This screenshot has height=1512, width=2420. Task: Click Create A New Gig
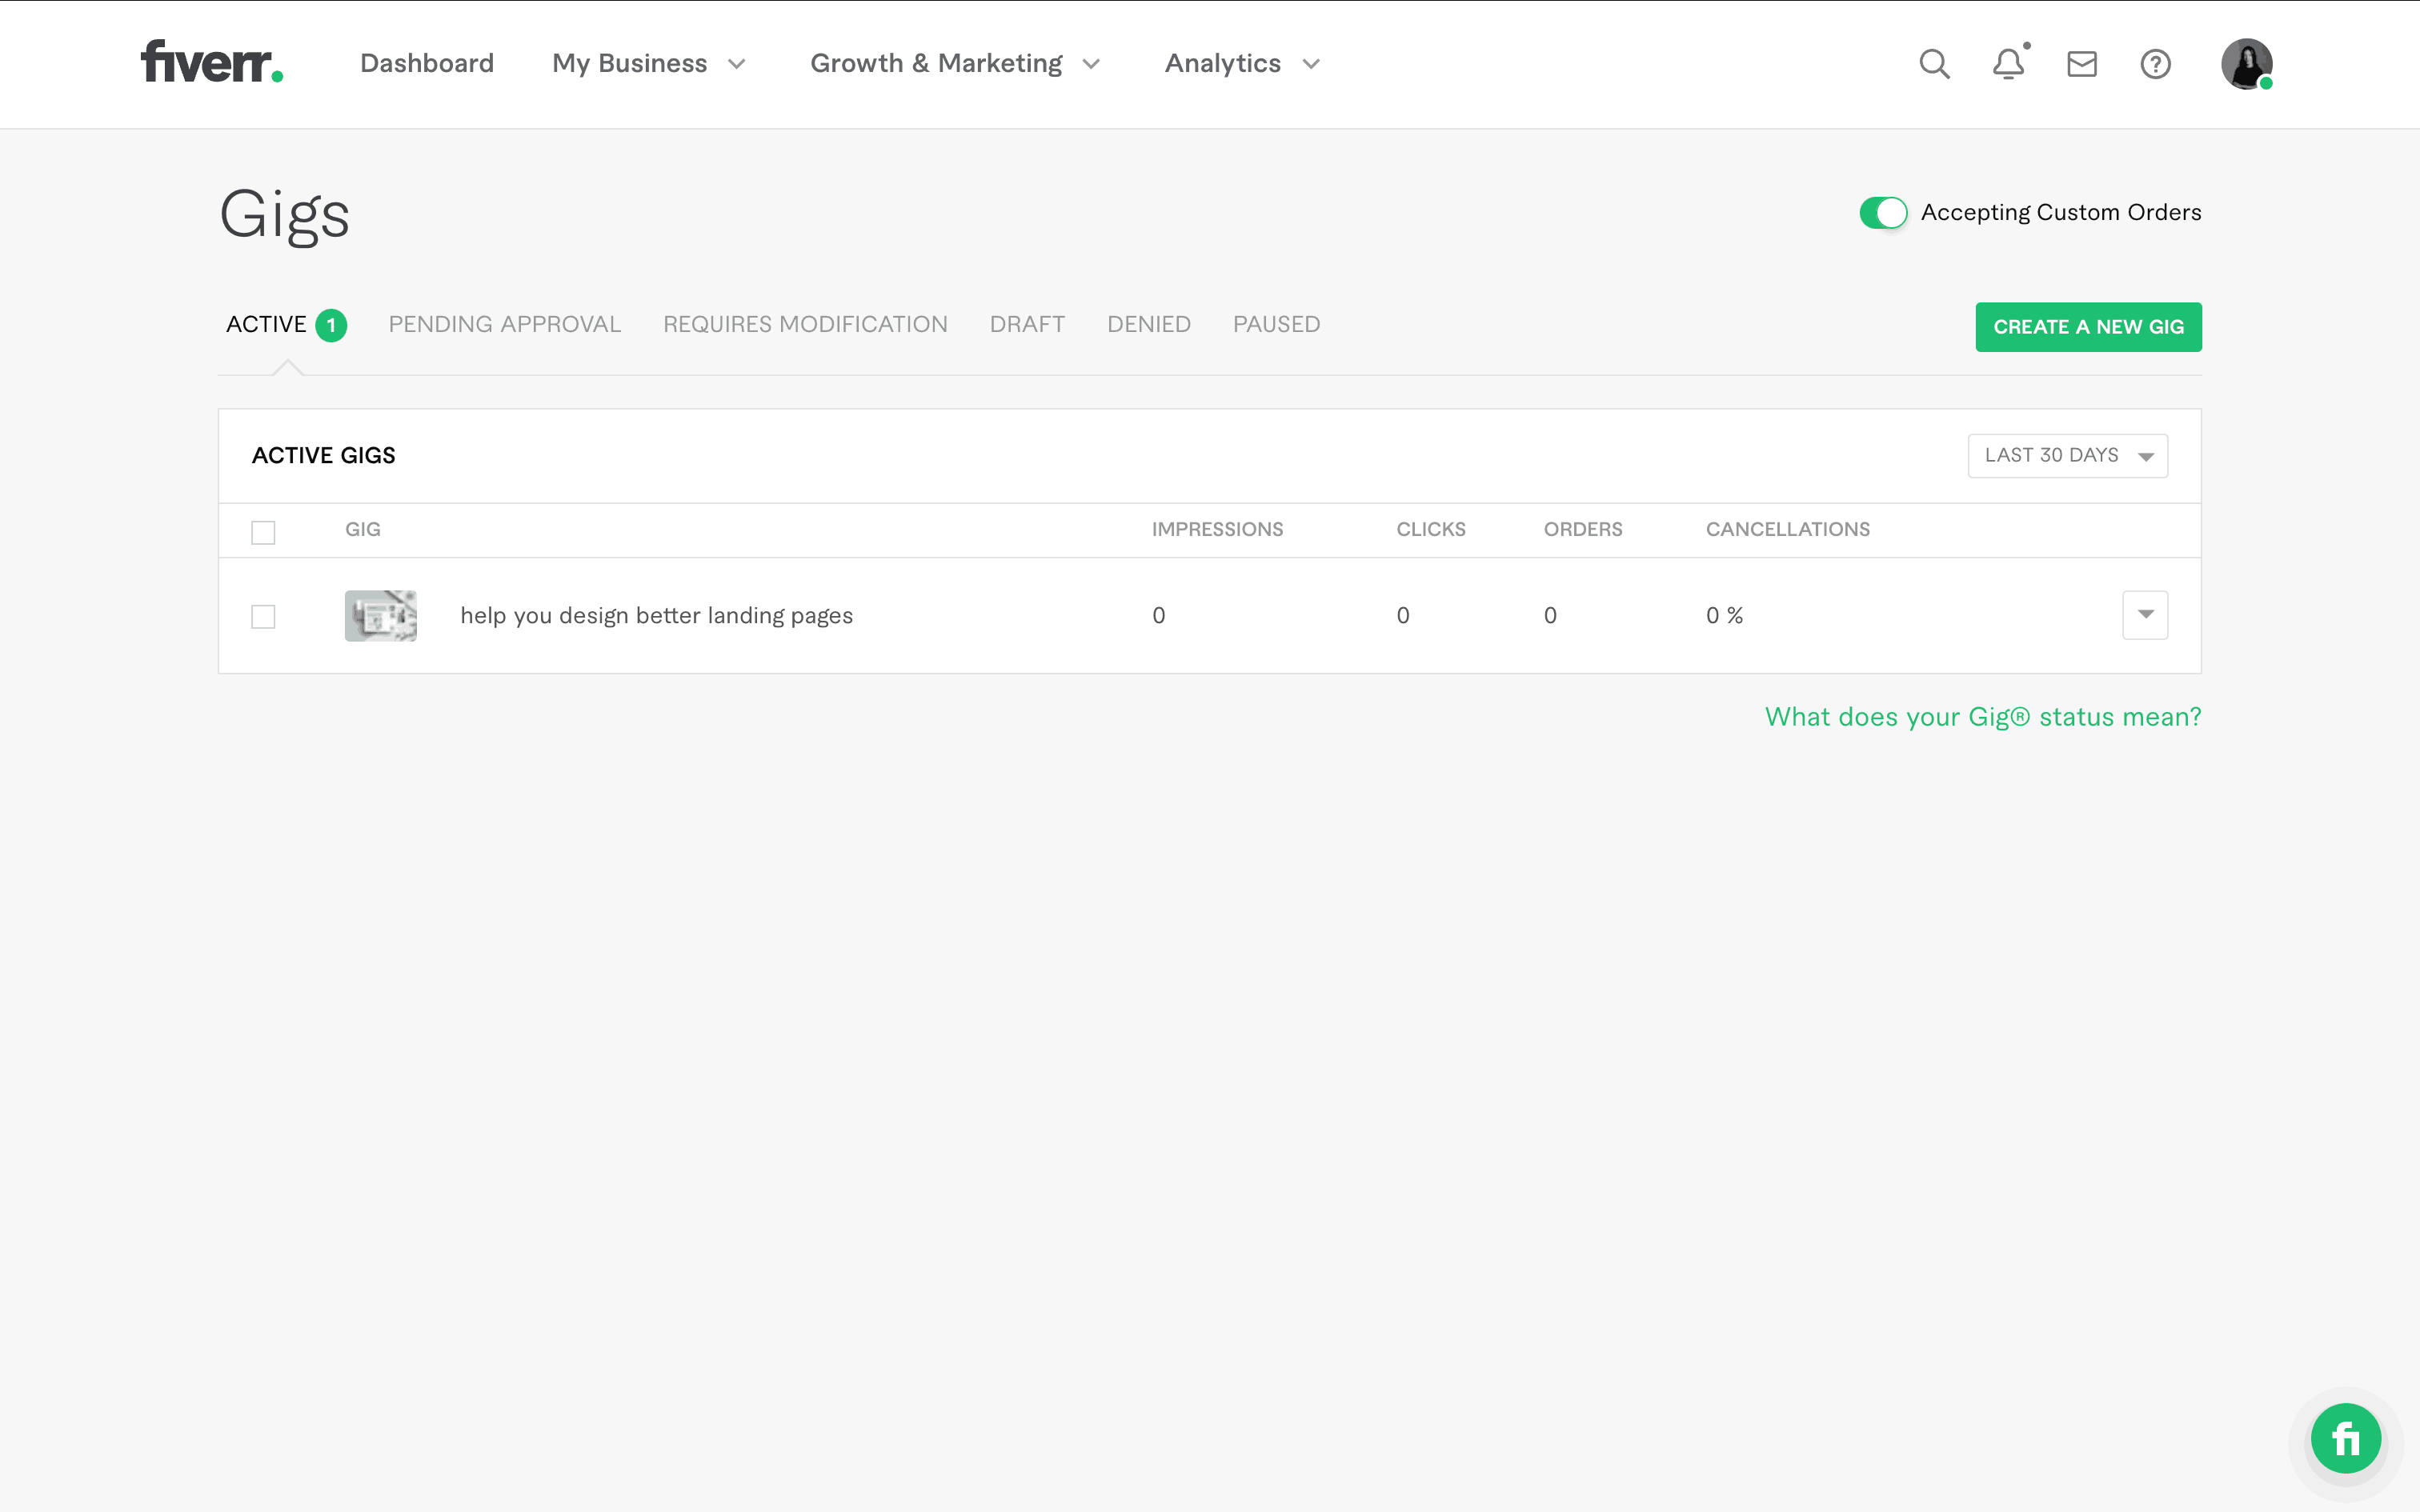2088,327
